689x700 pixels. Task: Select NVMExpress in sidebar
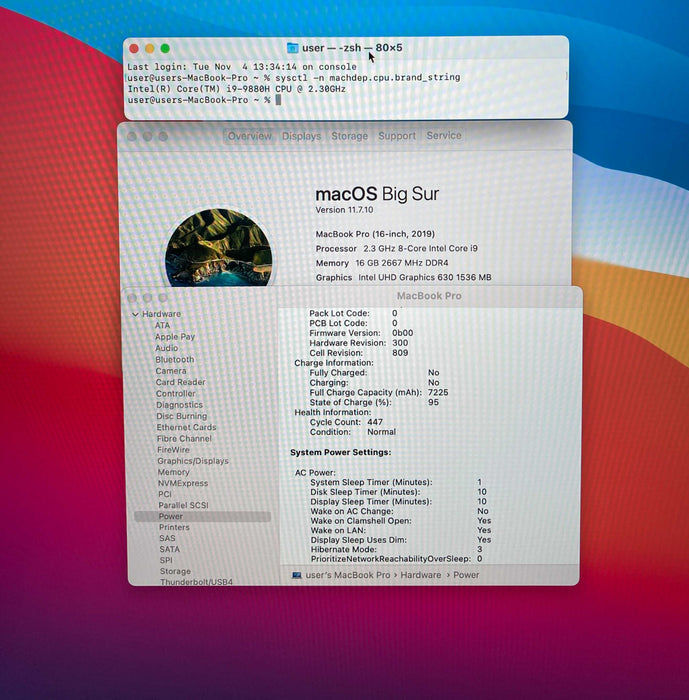(183, 483)
